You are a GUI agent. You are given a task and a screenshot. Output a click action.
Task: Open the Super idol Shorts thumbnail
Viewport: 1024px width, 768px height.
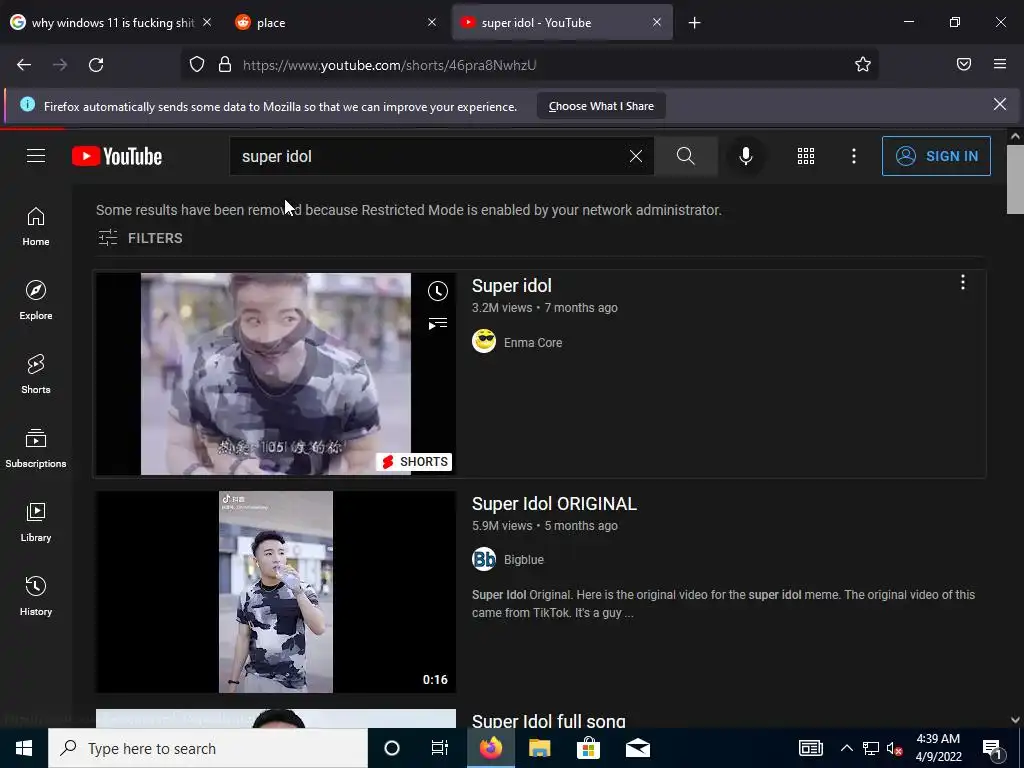pyautogui.click(x=276, y=374)
